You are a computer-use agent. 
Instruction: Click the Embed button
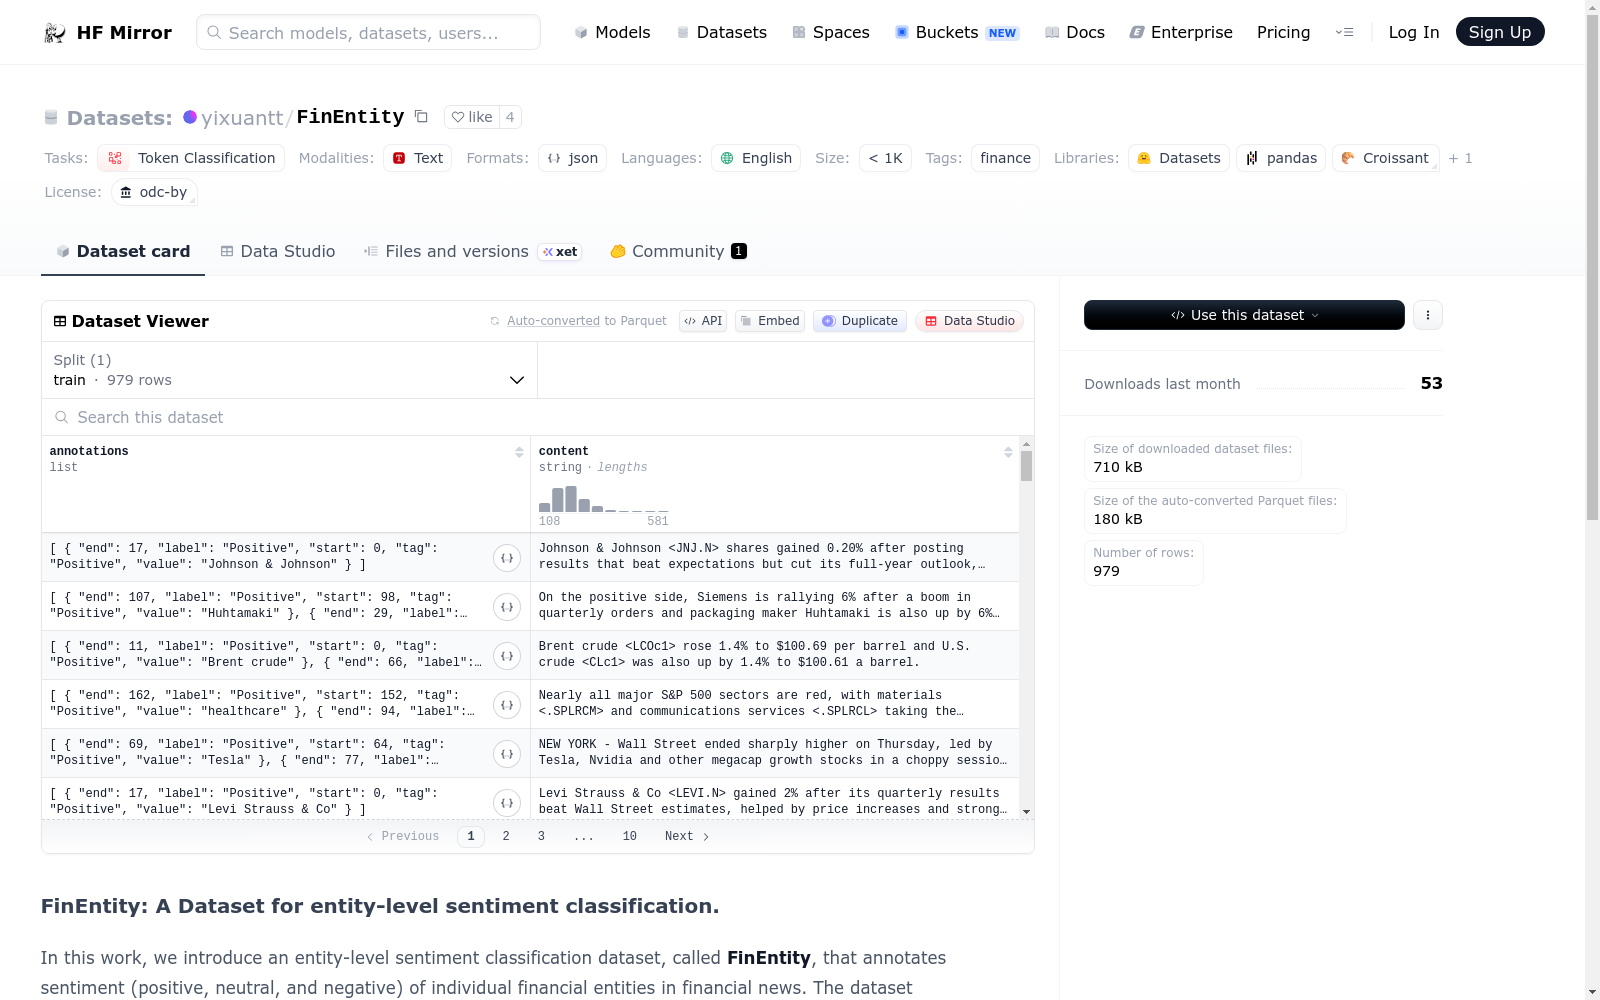click(x=770, y=321)
